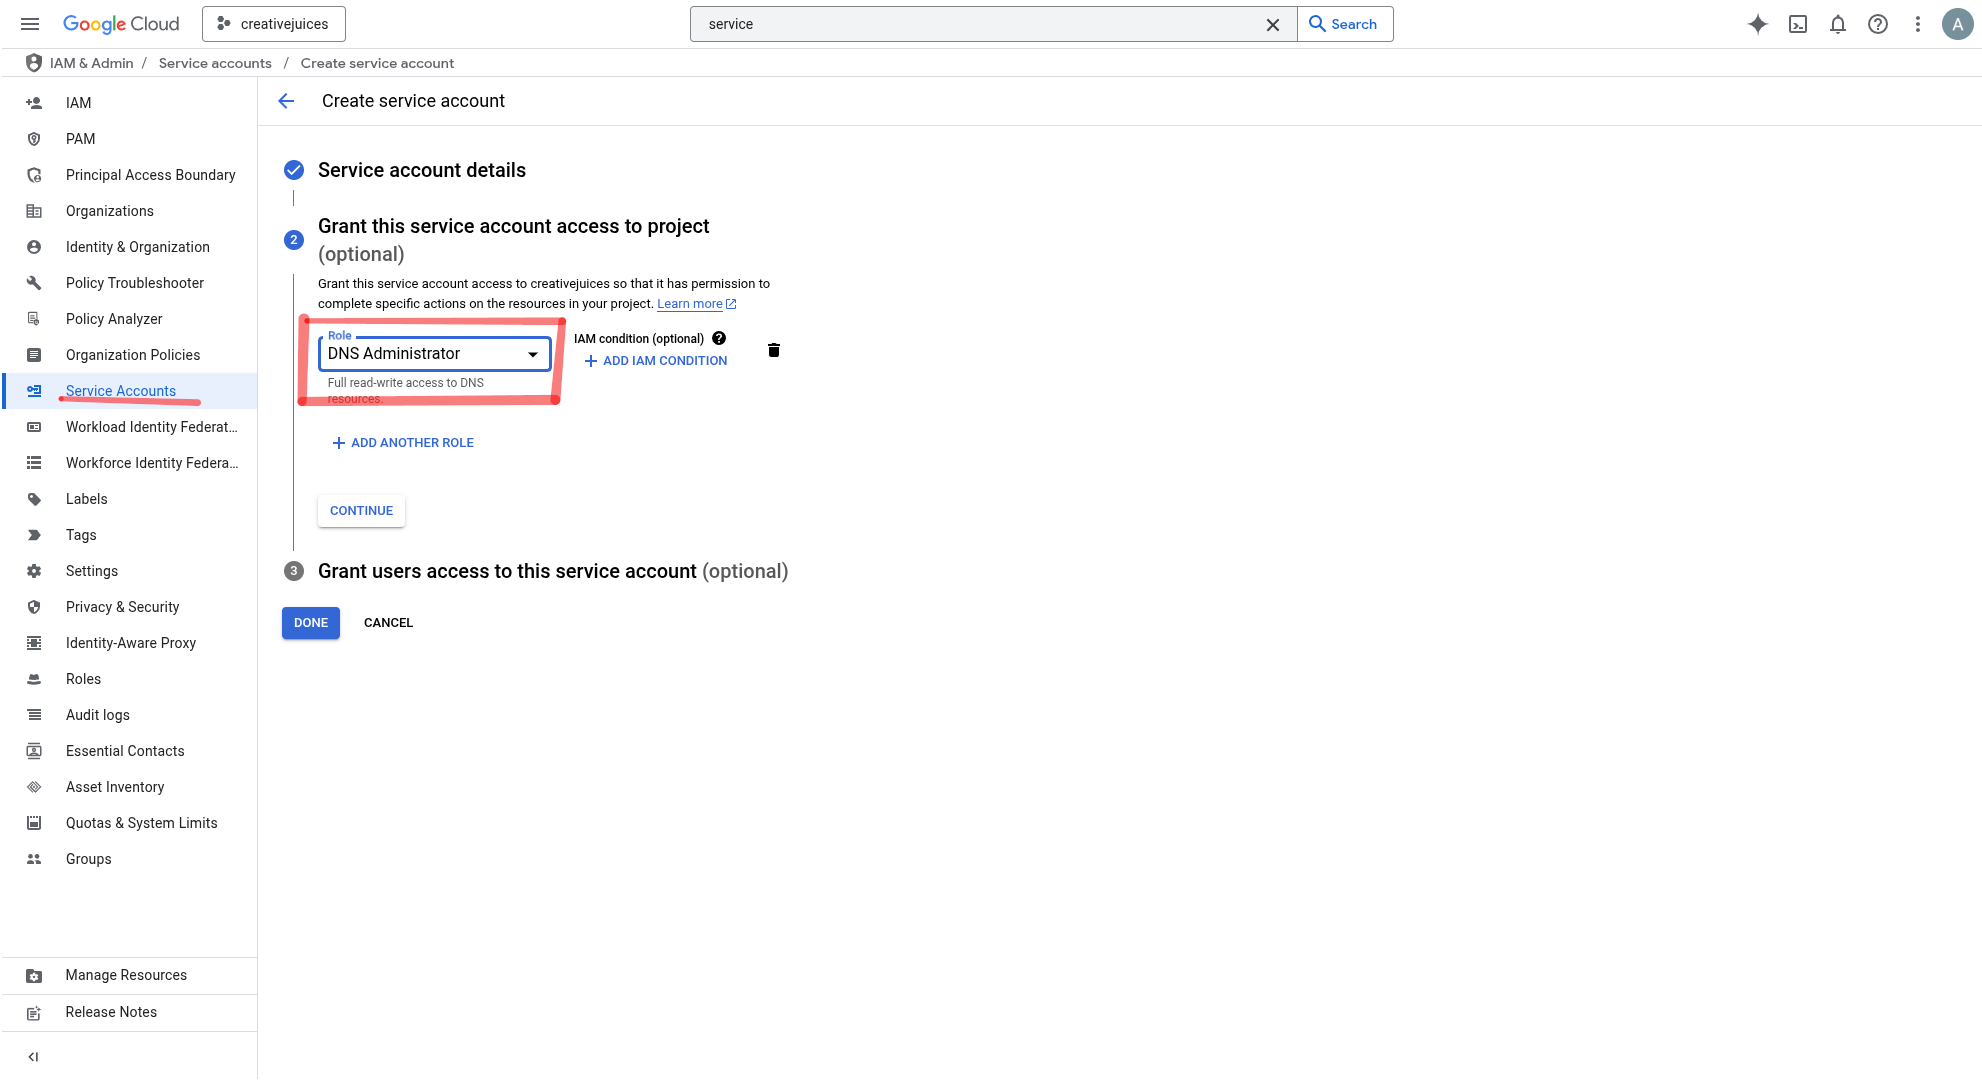The height and width of the screenshot is (1080, 1982).
Task: Delete the DNS Administrator role row
Action: coord(773,350)
